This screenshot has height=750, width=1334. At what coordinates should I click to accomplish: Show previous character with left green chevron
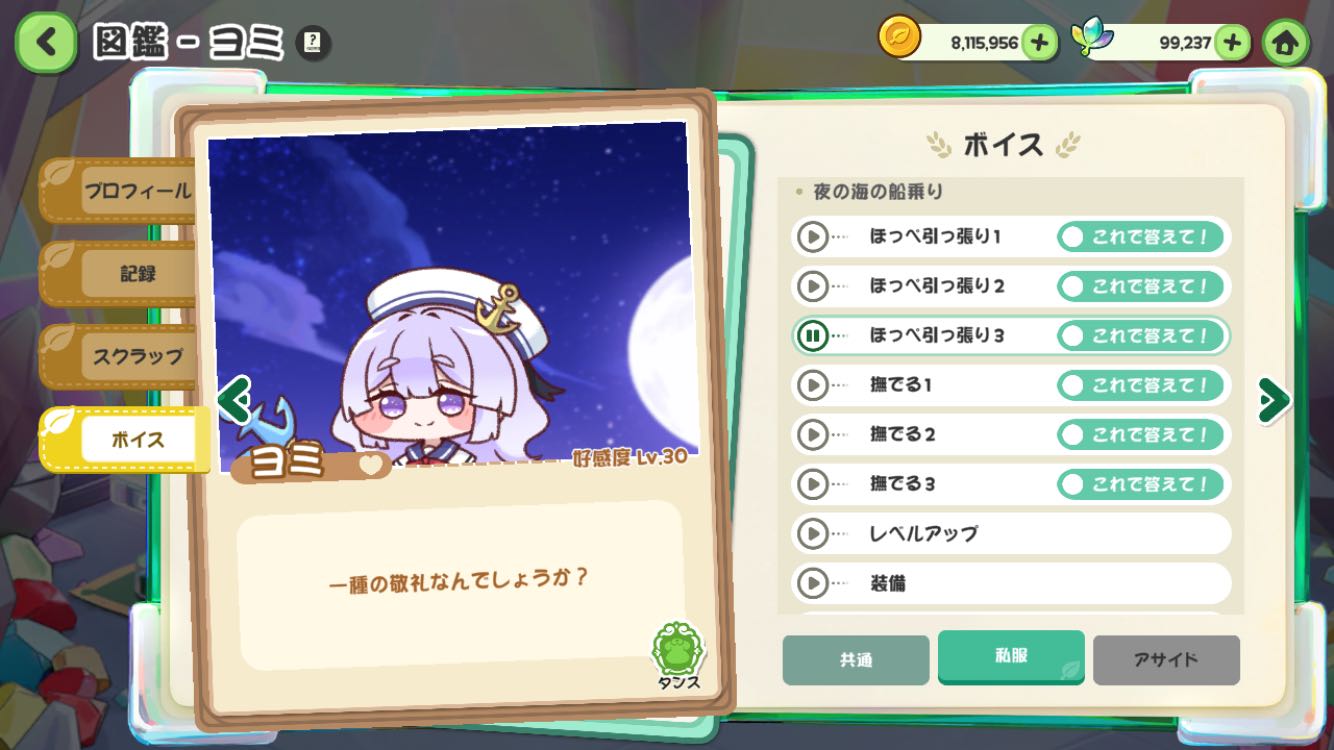(x=234, y=400)
